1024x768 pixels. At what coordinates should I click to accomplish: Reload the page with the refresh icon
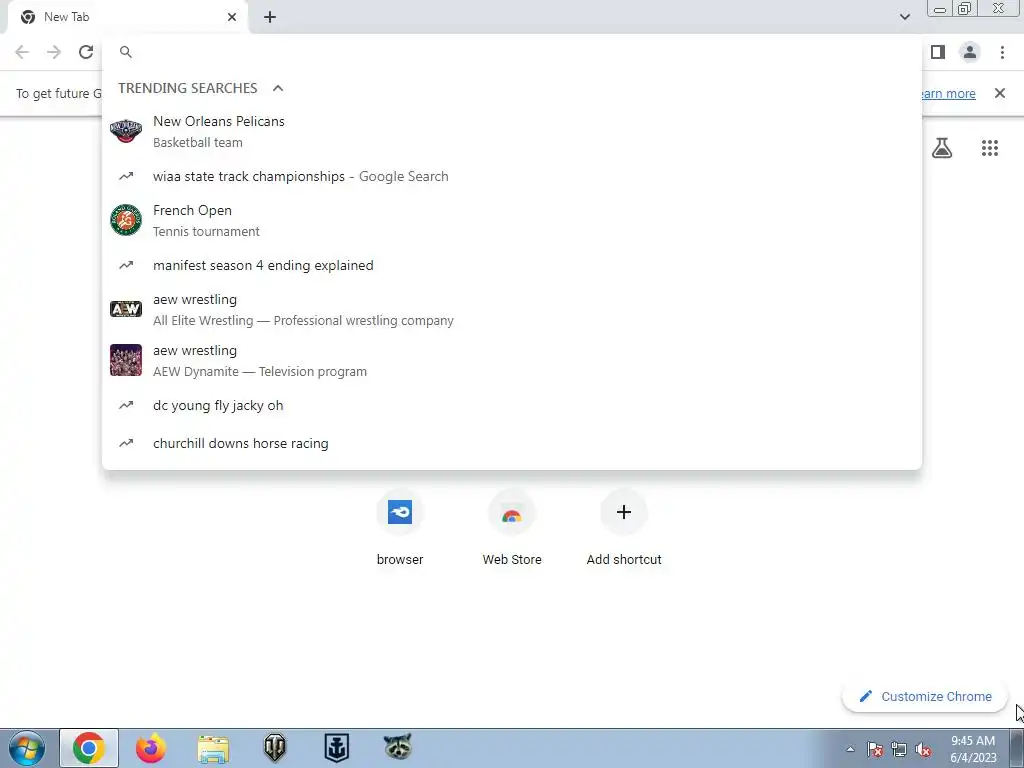(x=86, y=52)
